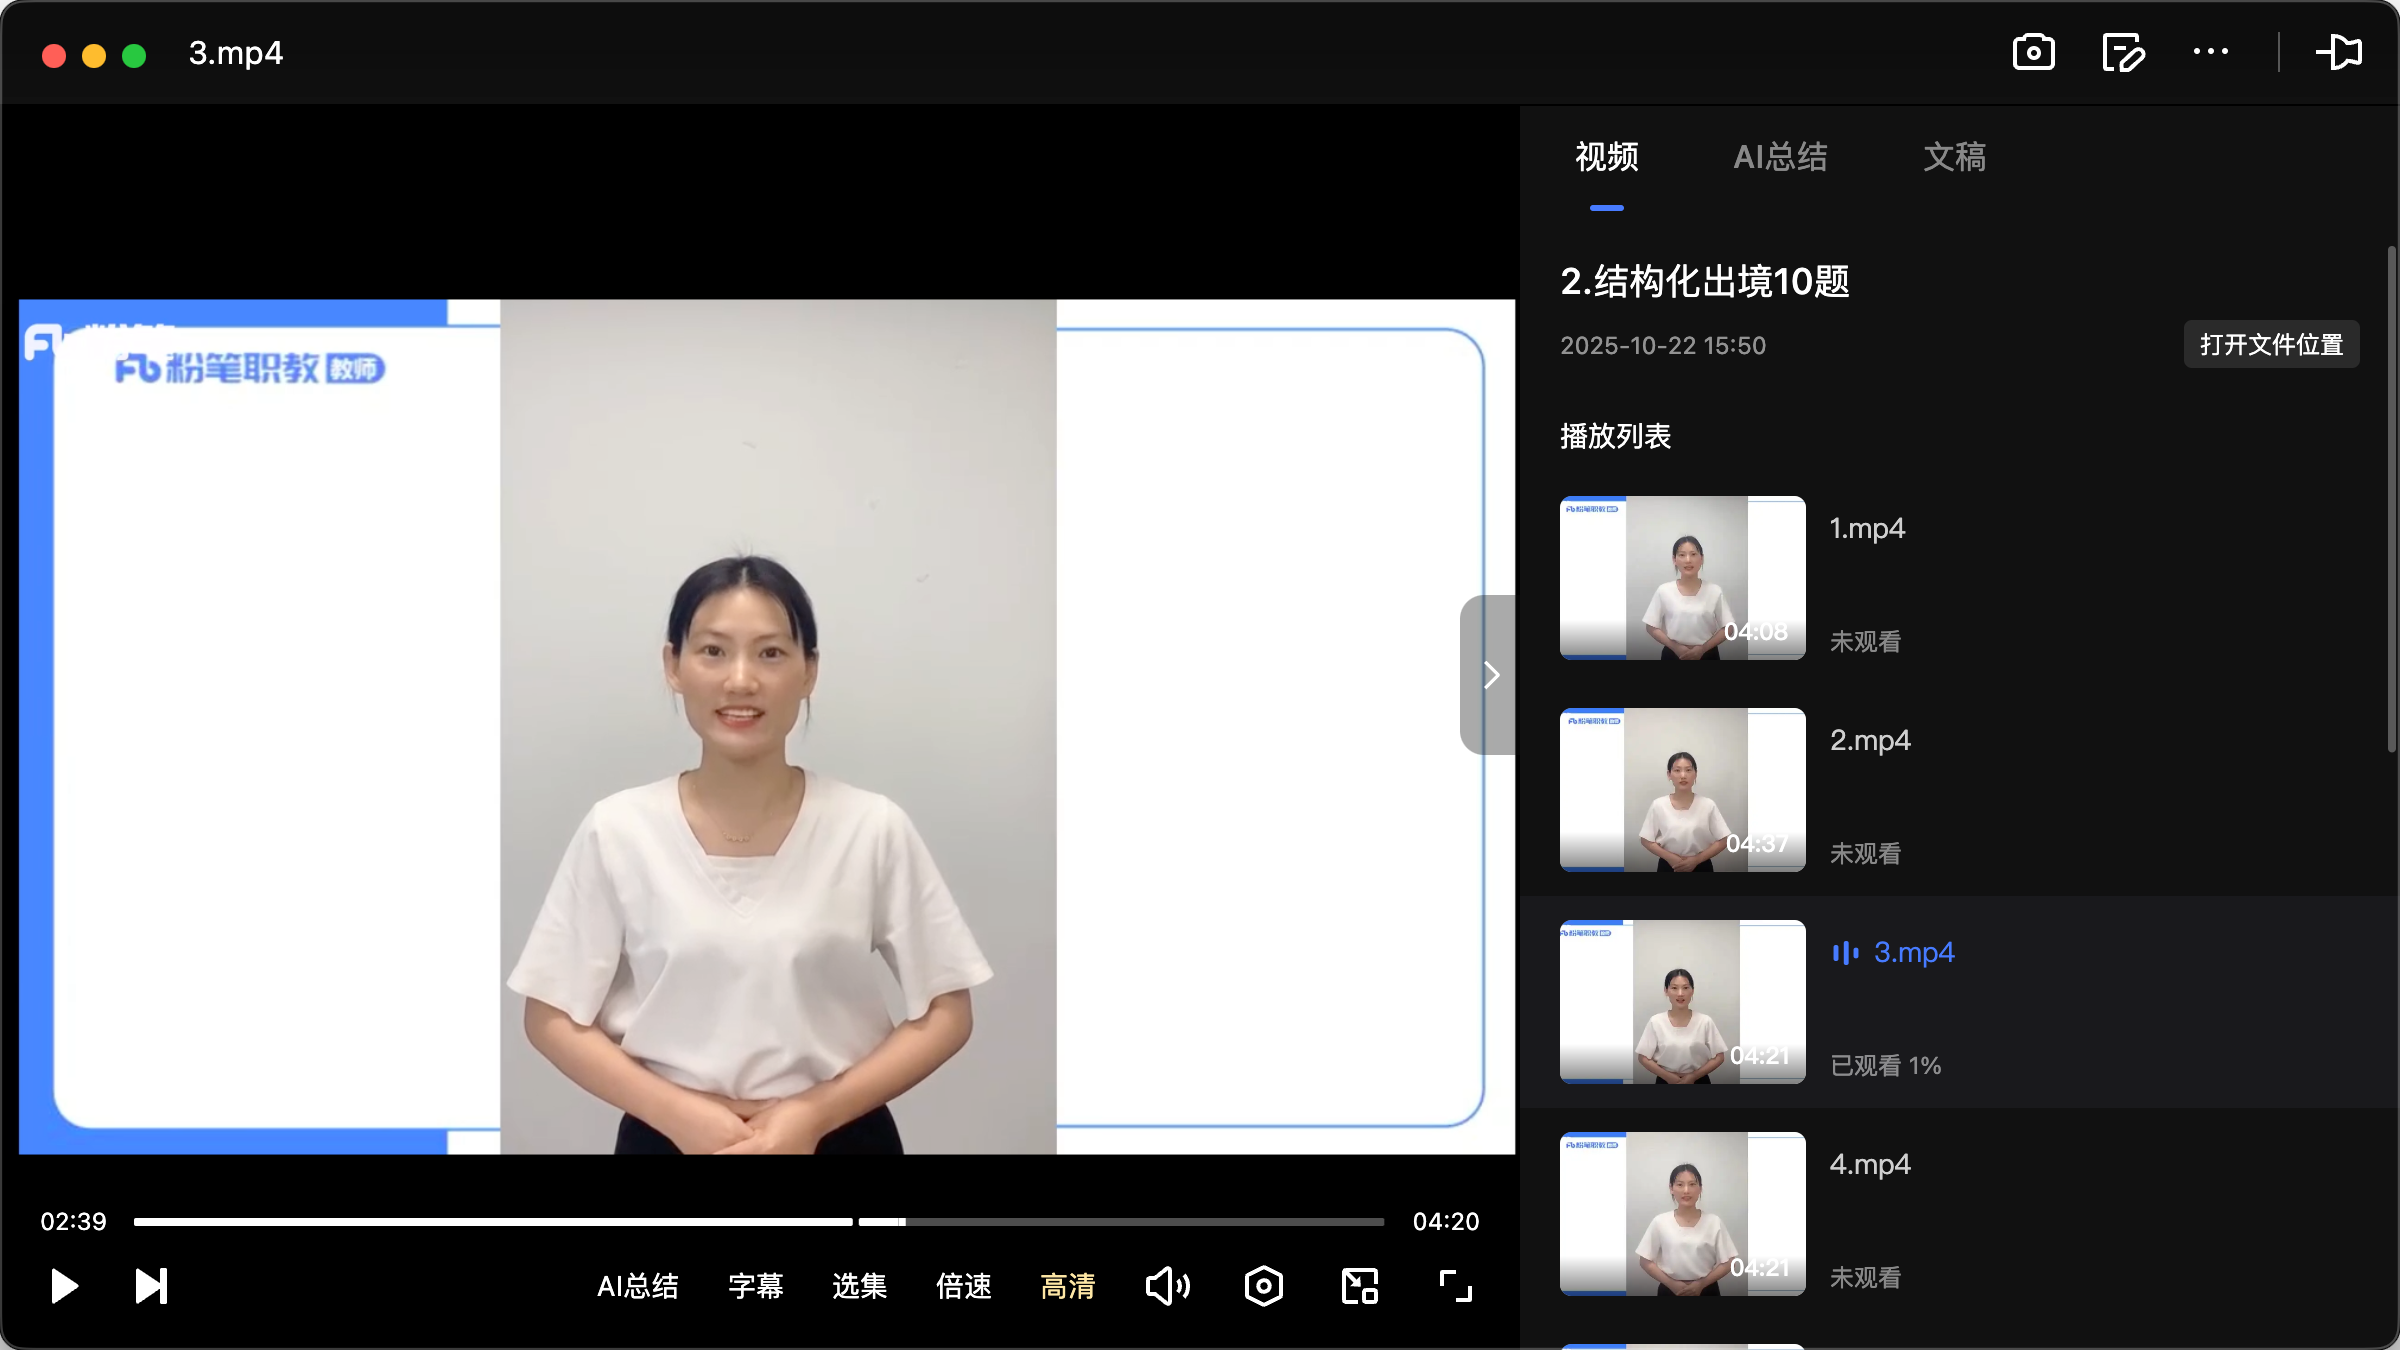This screenshot has width=2400, height=1350.
Task: Toggle fullscreen with the corner icon
Action: [x=1455, y=1286]
